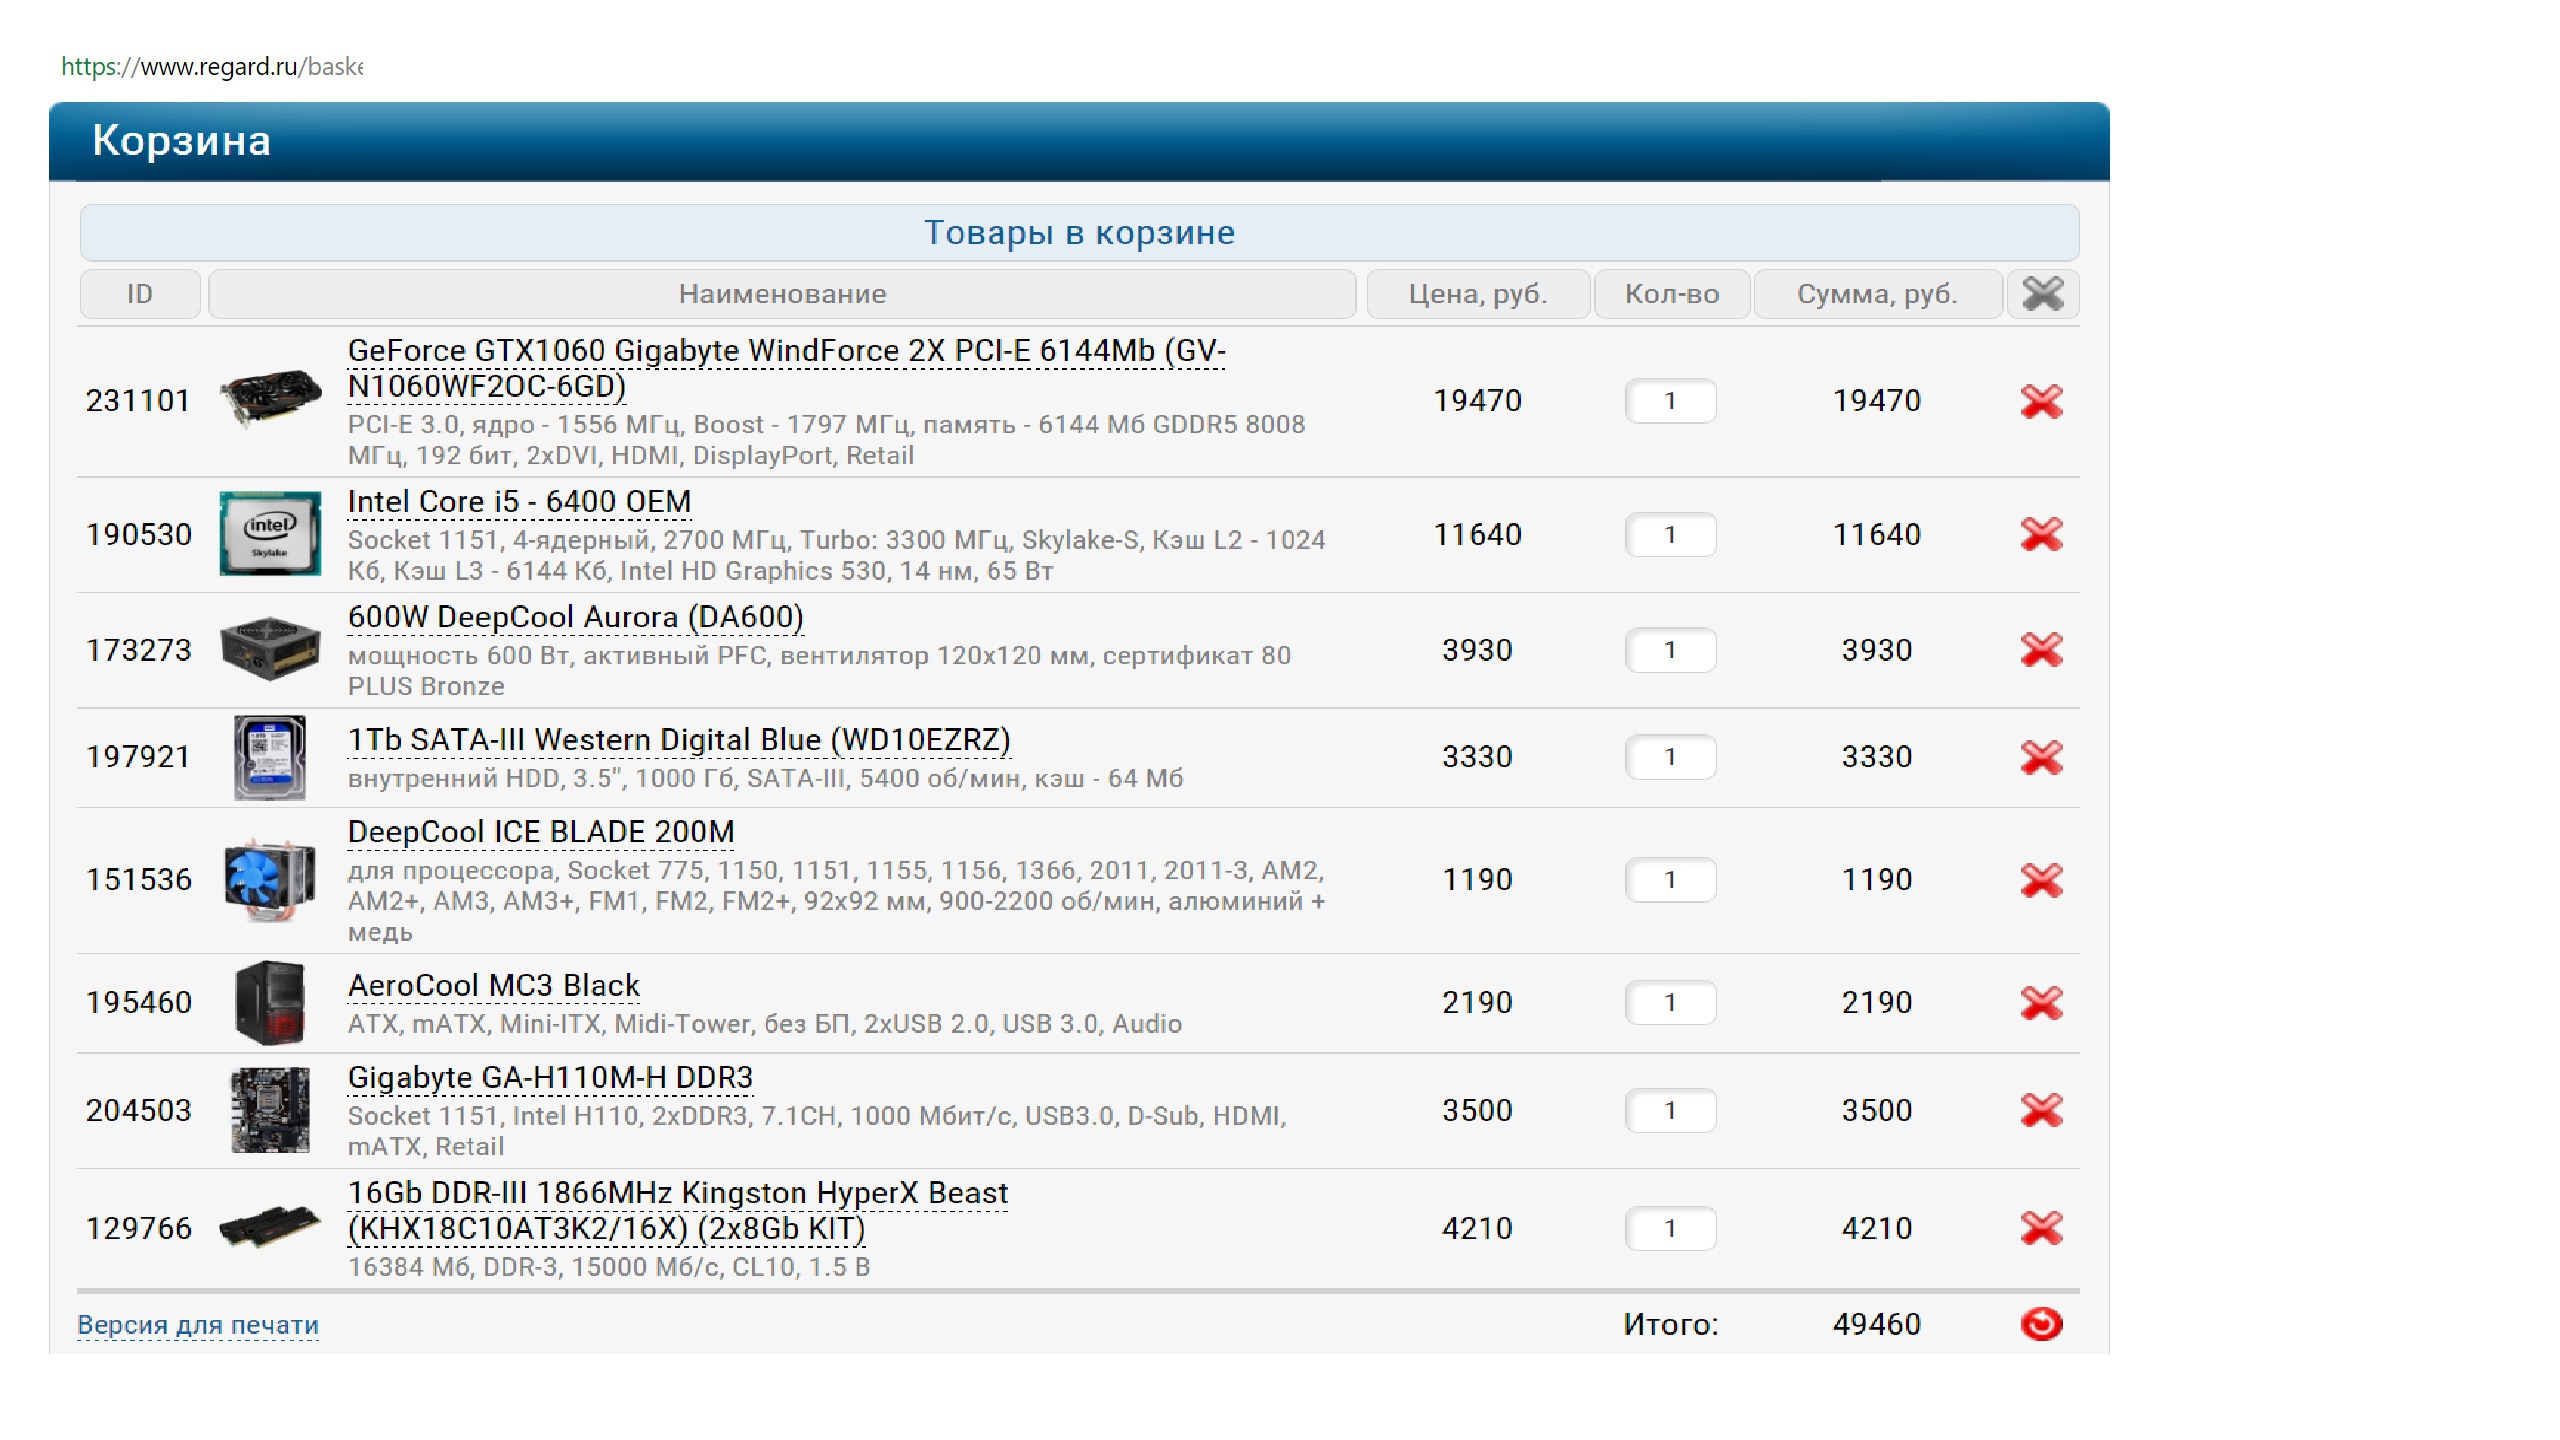Click the WD Blue hard drive thumbnail

point(270,757)
